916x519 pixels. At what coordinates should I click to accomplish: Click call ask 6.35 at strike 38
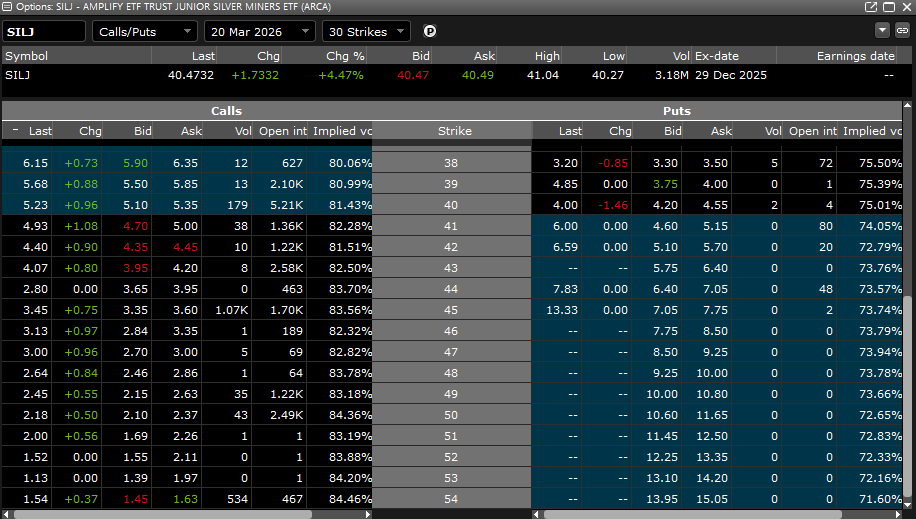pos(185,163)
